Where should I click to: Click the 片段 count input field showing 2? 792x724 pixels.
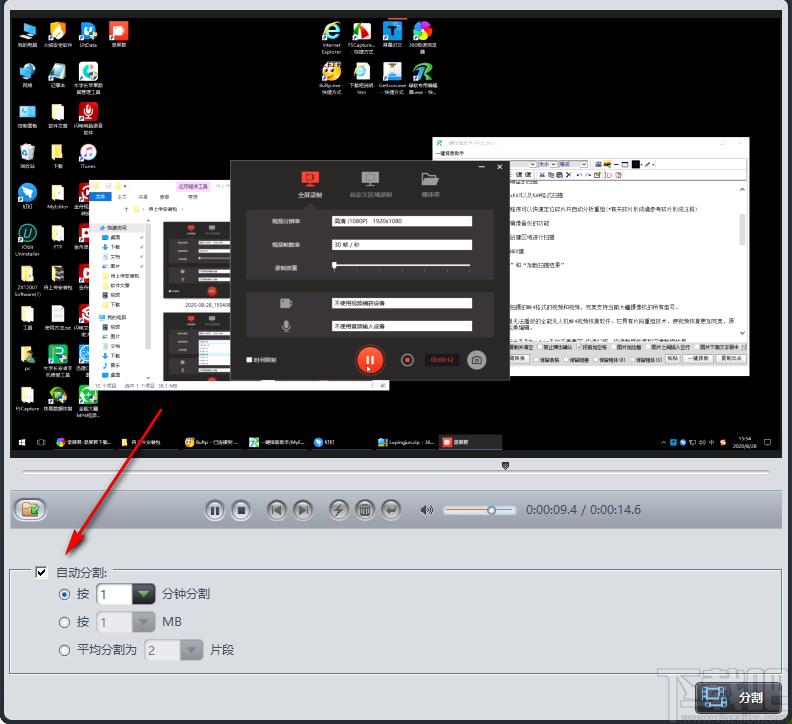tap(162, 650)
